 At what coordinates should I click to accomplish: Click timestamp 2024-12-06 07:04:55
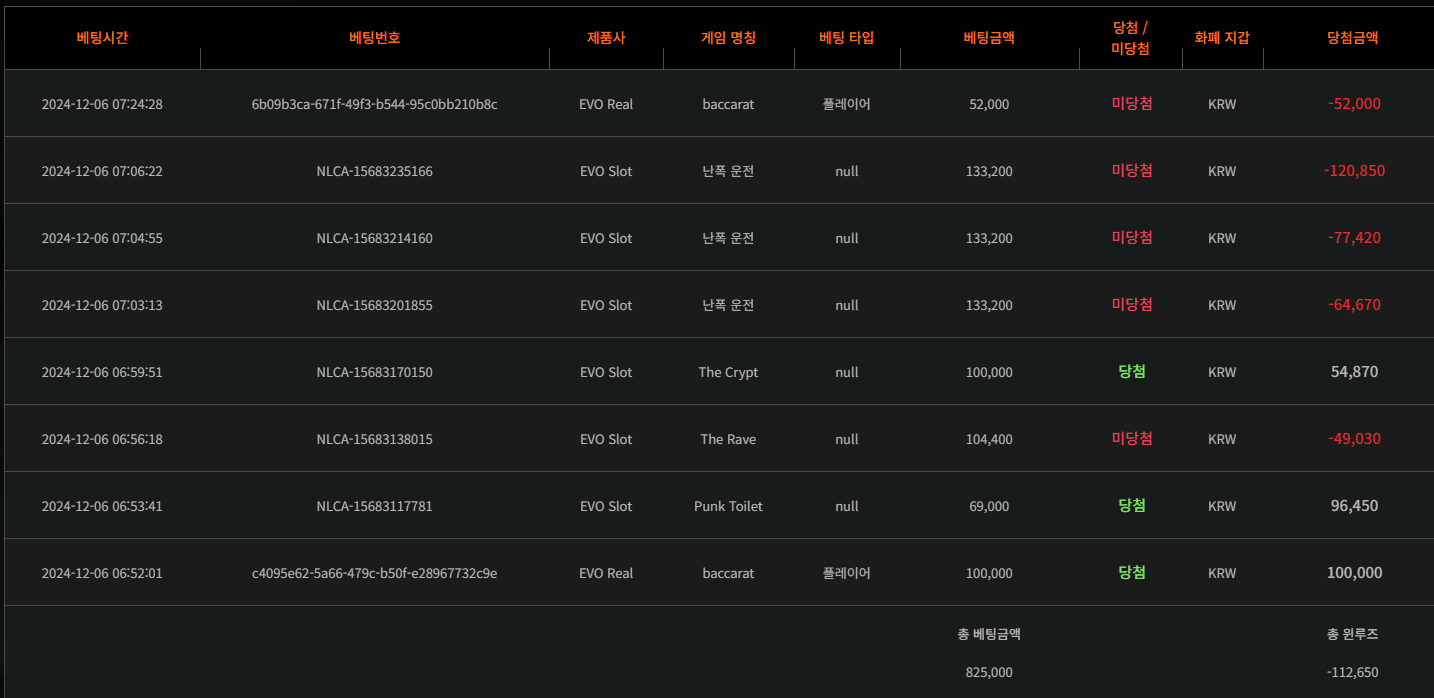pos(102,238)
